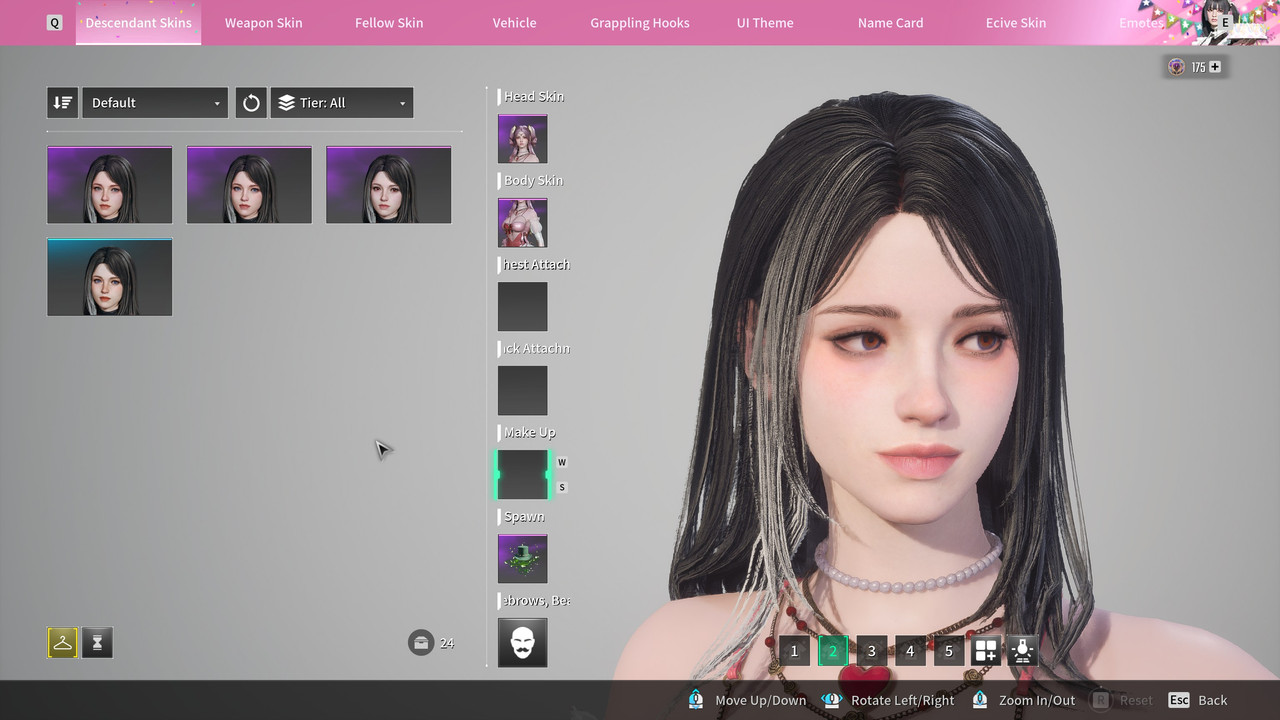Open the Spawn effect slot
Viewport: 1280px width, 720px height.
coord(523,559)
